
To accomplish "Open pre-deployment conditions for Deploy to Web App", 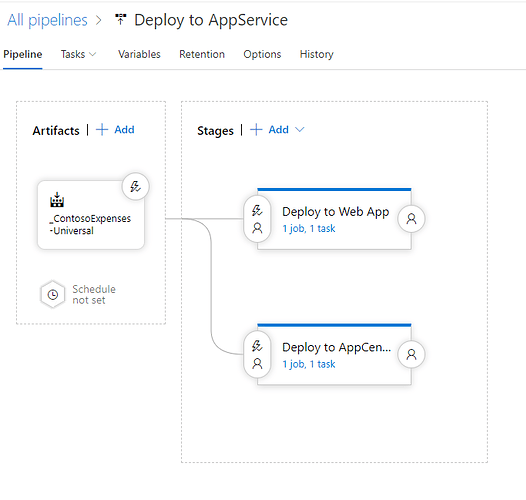I will coord(257,219).
